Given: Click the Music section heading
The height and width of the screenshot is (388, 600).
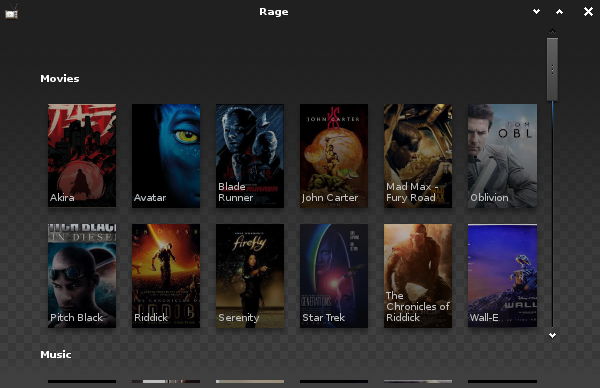Looking at the screenshot, I should coord(56,354).
